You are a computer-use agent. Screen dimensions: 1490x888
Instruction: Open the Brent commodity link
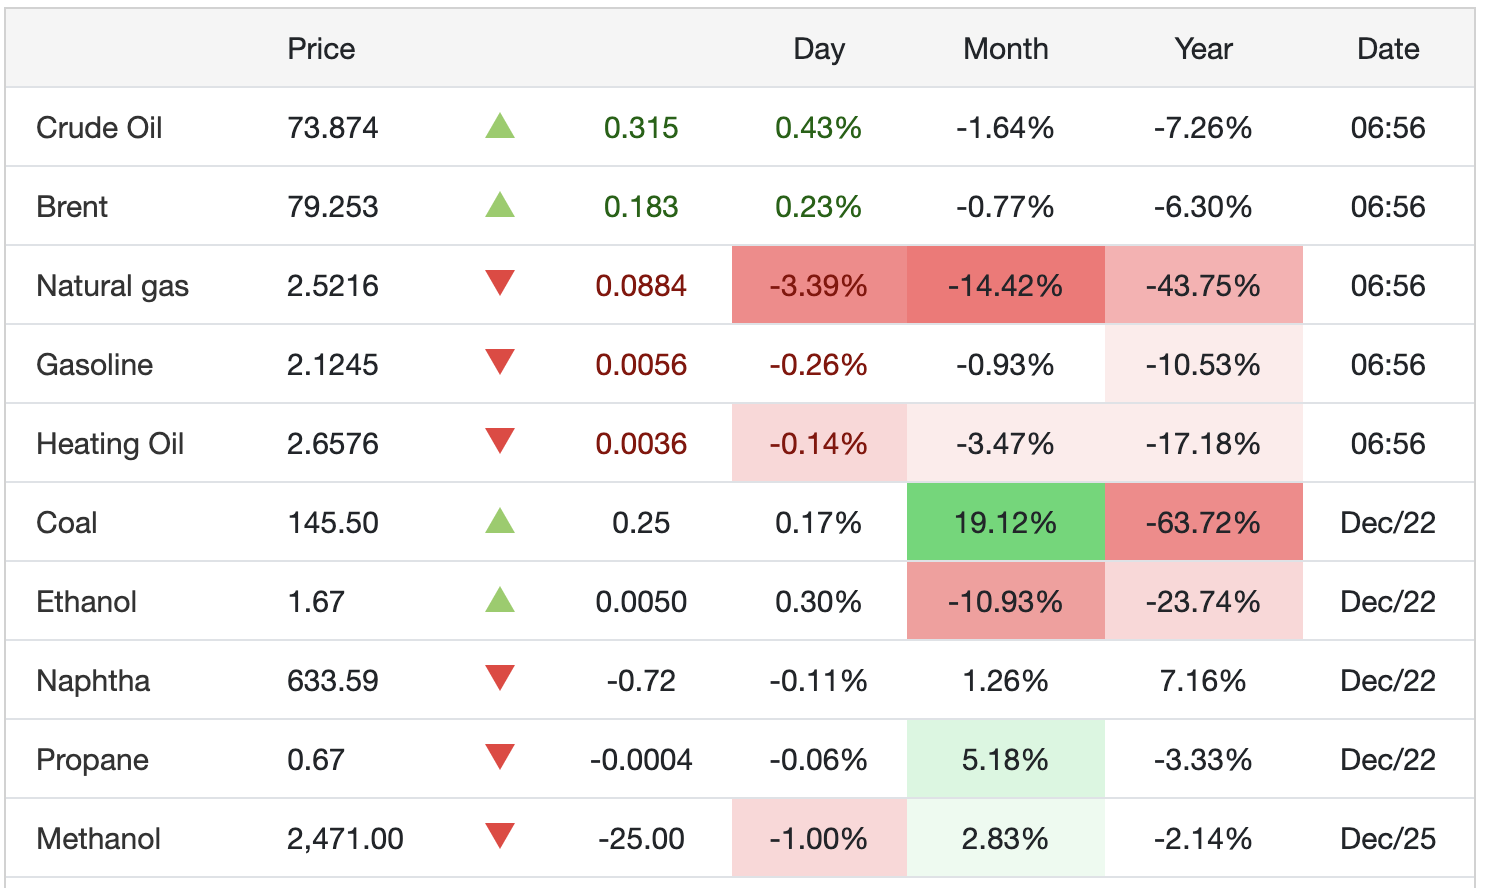[x=72, y=207]
